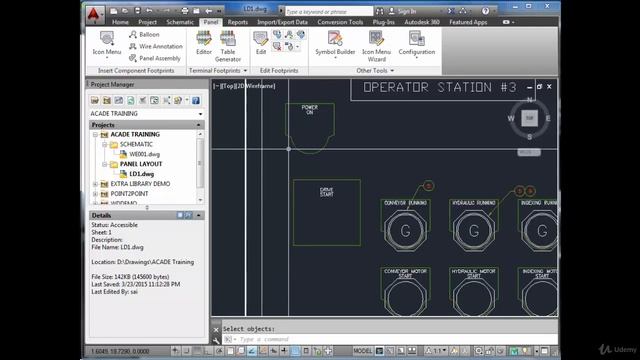Click the ViewCube TOP face
The width and height of the screenshot is (640, 360).
[529, 118]
